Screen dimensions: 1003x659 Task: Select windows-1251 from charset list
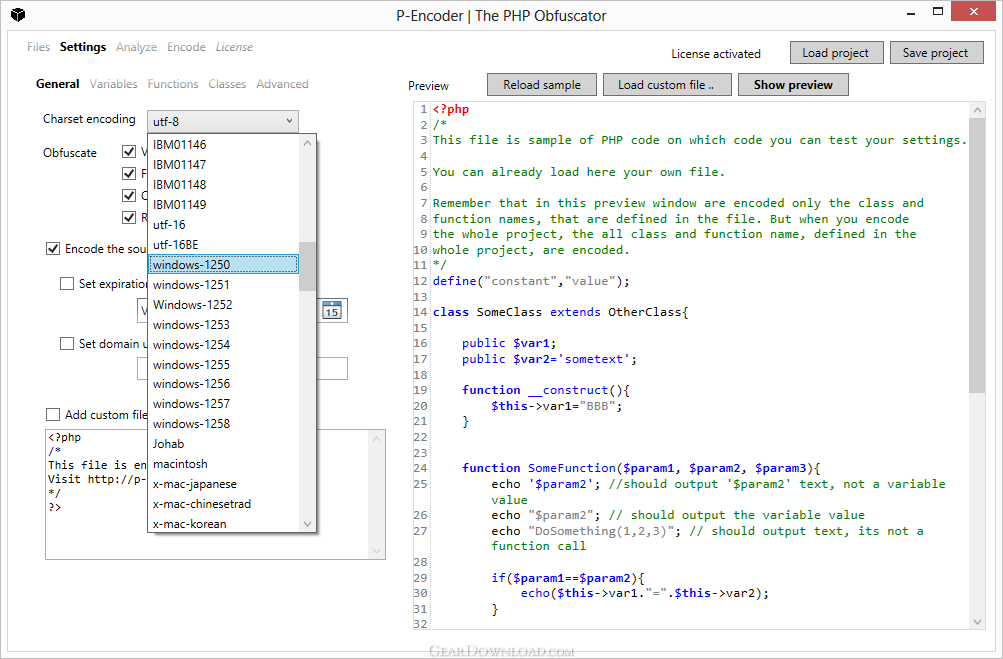[x=223, y=285]
